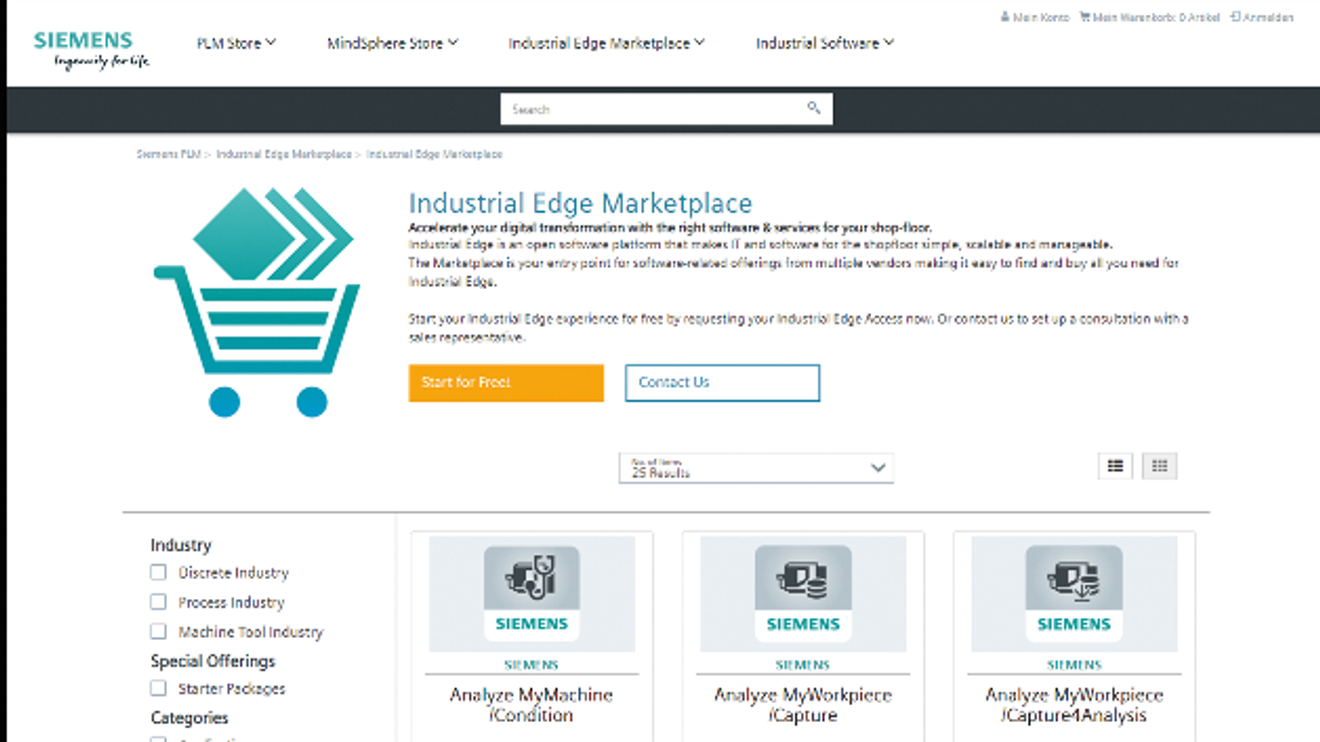Click the Anmelden login link
The height and width of the screenshot is (742, 1320).
(x=1262, y=17)
